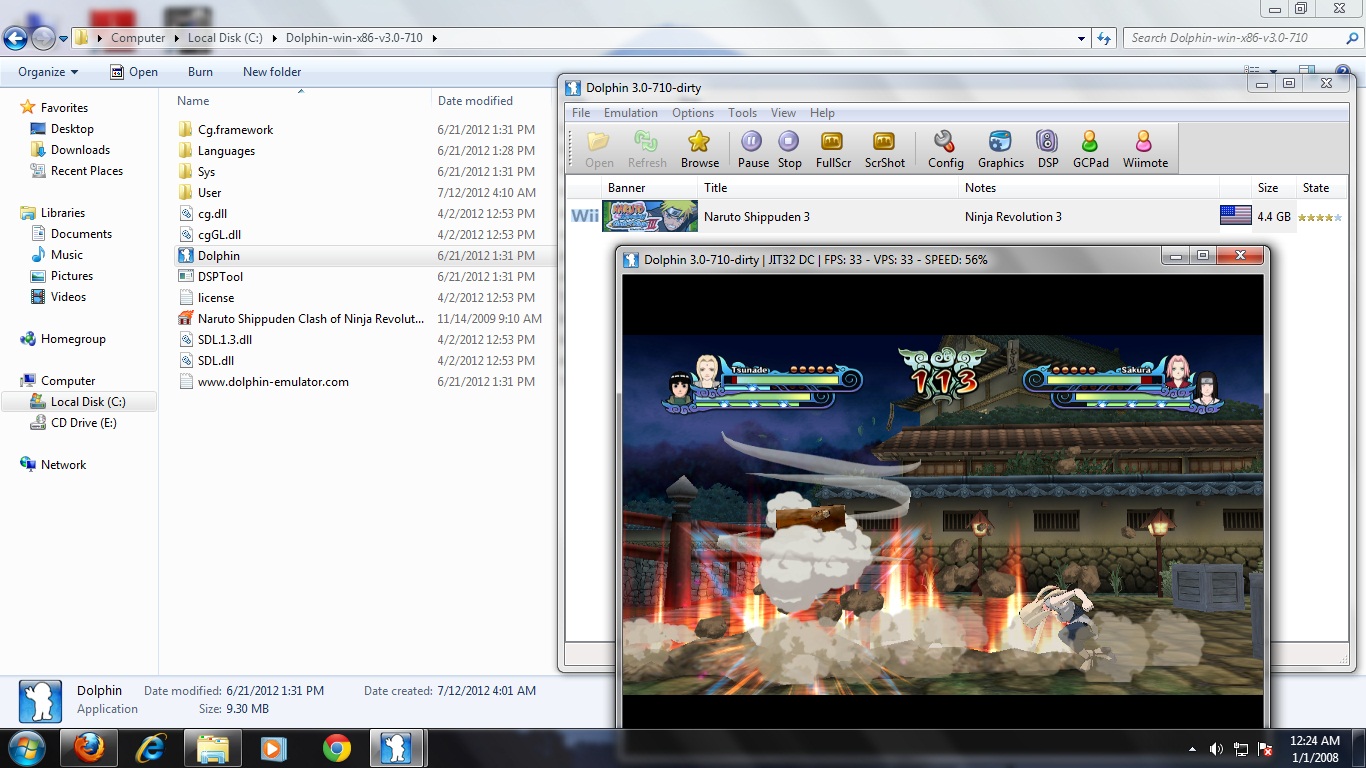Open the File menu in Dolphin
Screen dimensions: 1366x768
(580, 113)
